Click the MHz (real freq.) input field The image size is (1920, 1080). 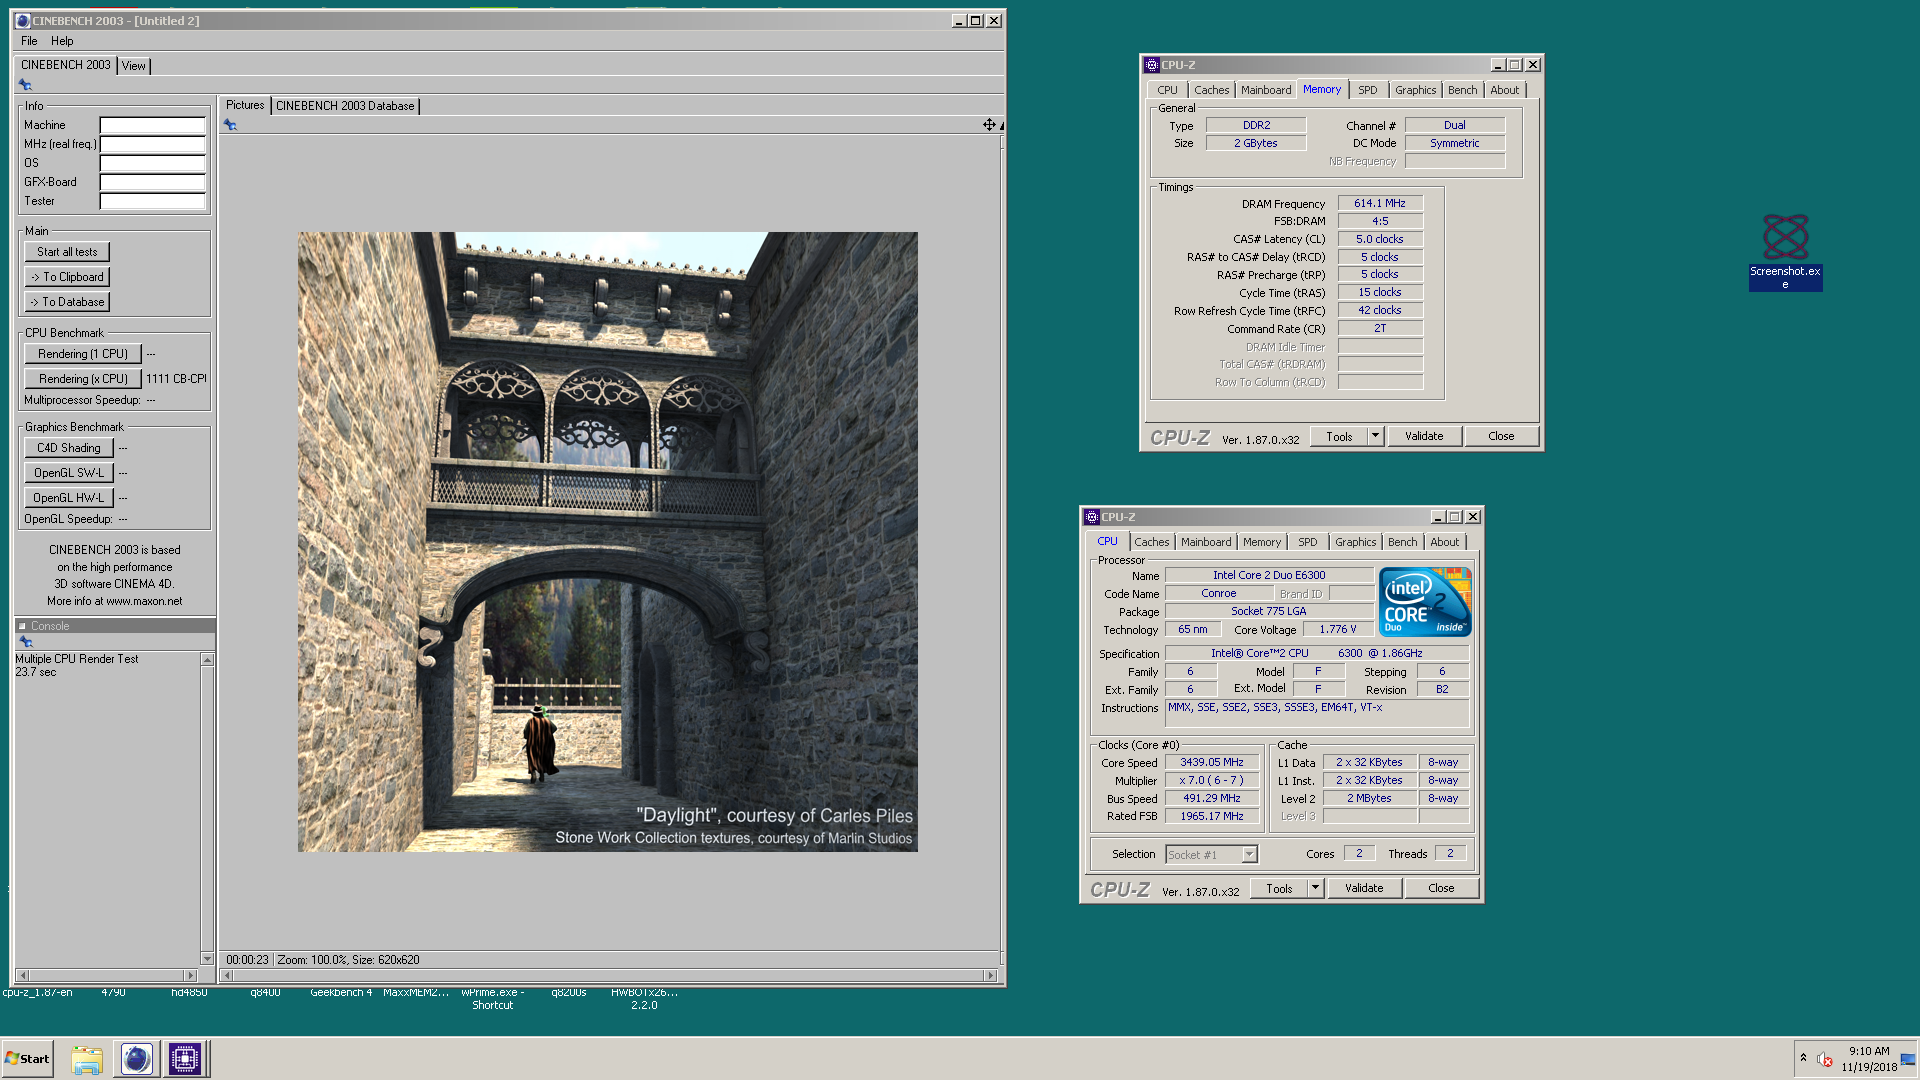pos(152,144)
